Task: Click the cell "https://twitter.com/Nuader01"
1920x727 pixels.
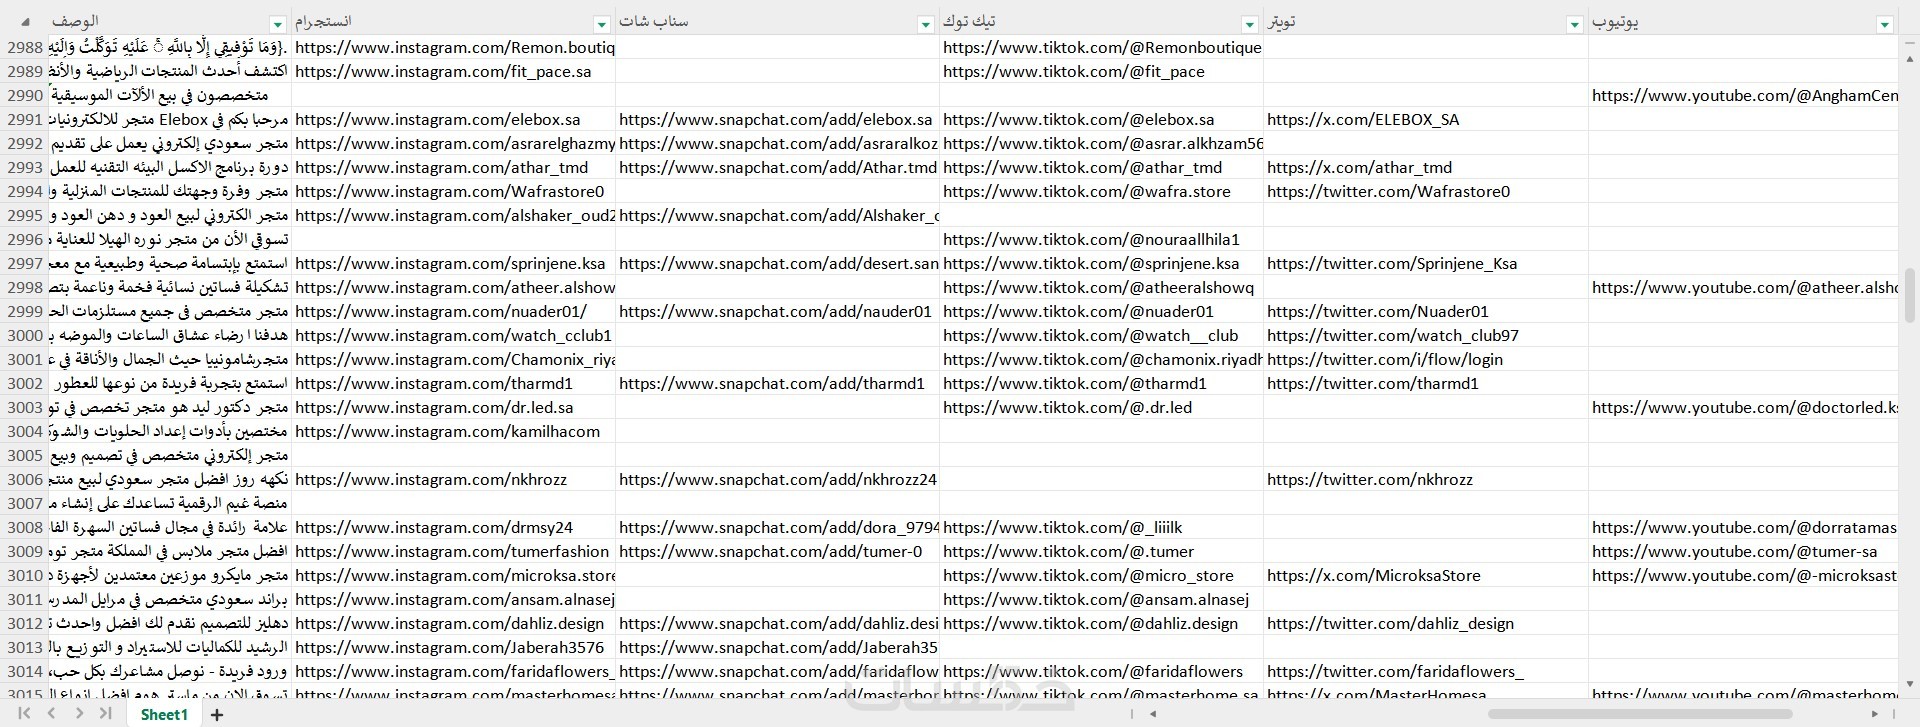Action: click(x=1426, y=312)
